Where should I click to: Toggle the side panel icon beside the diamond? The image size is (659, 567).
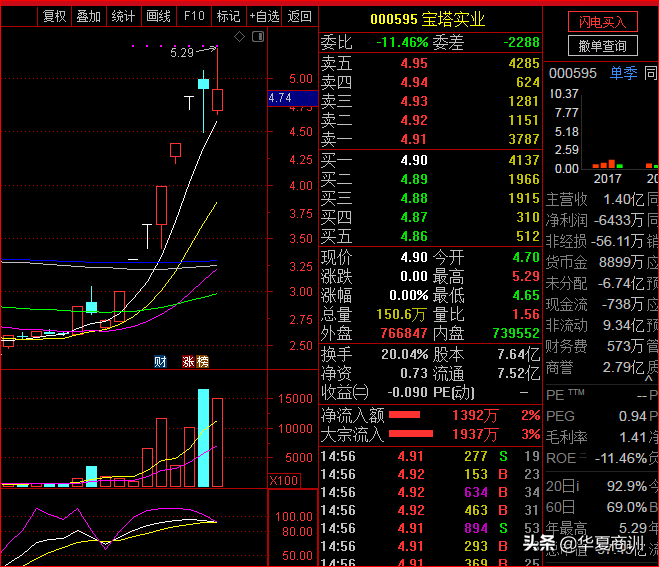point(258,37)
